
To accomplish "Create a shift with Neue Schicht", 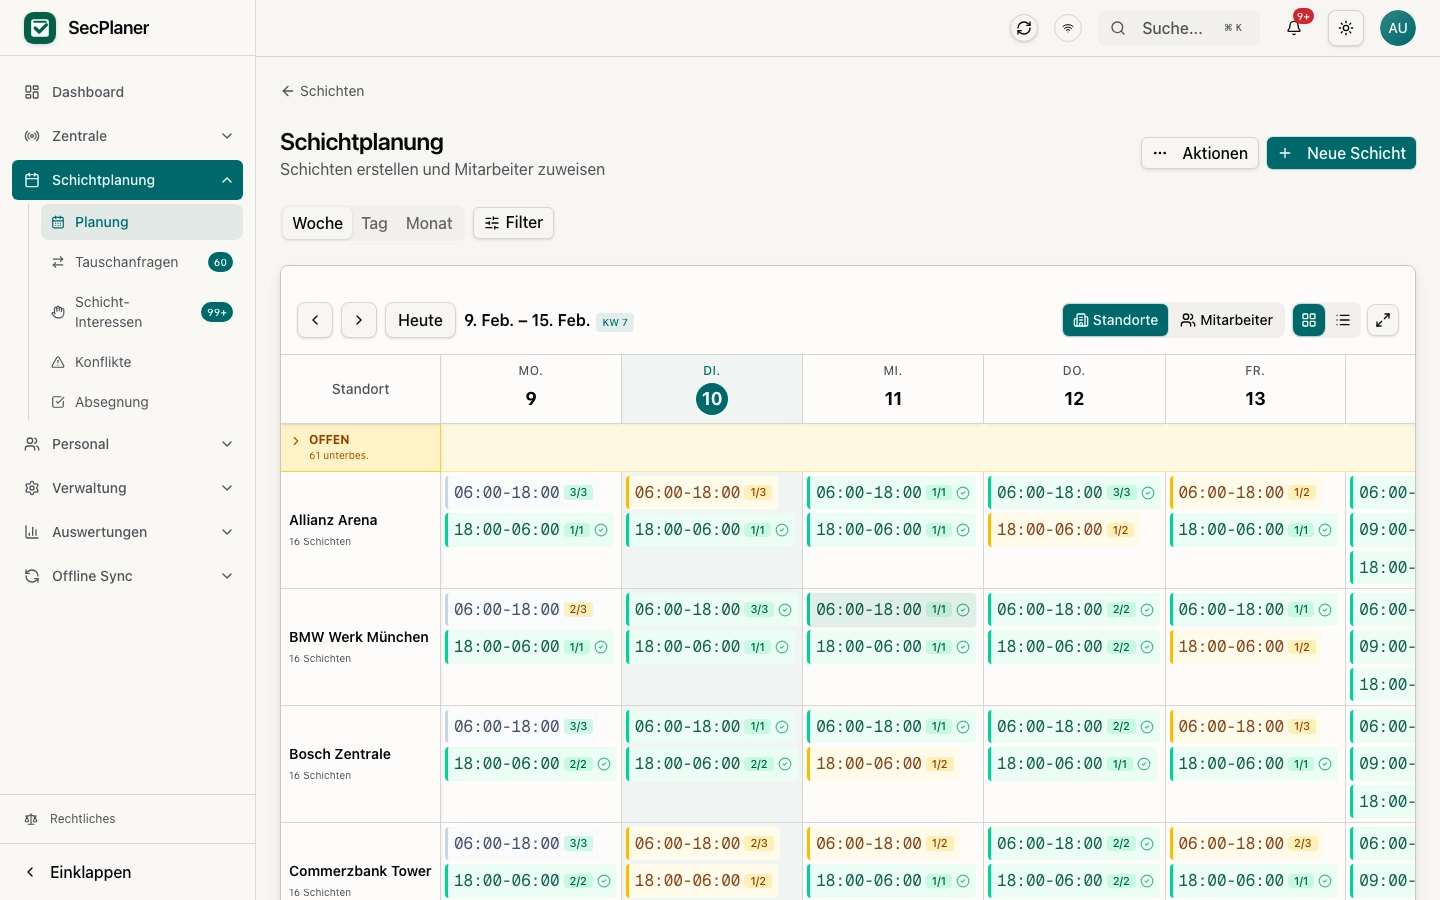I will 1341,153.
